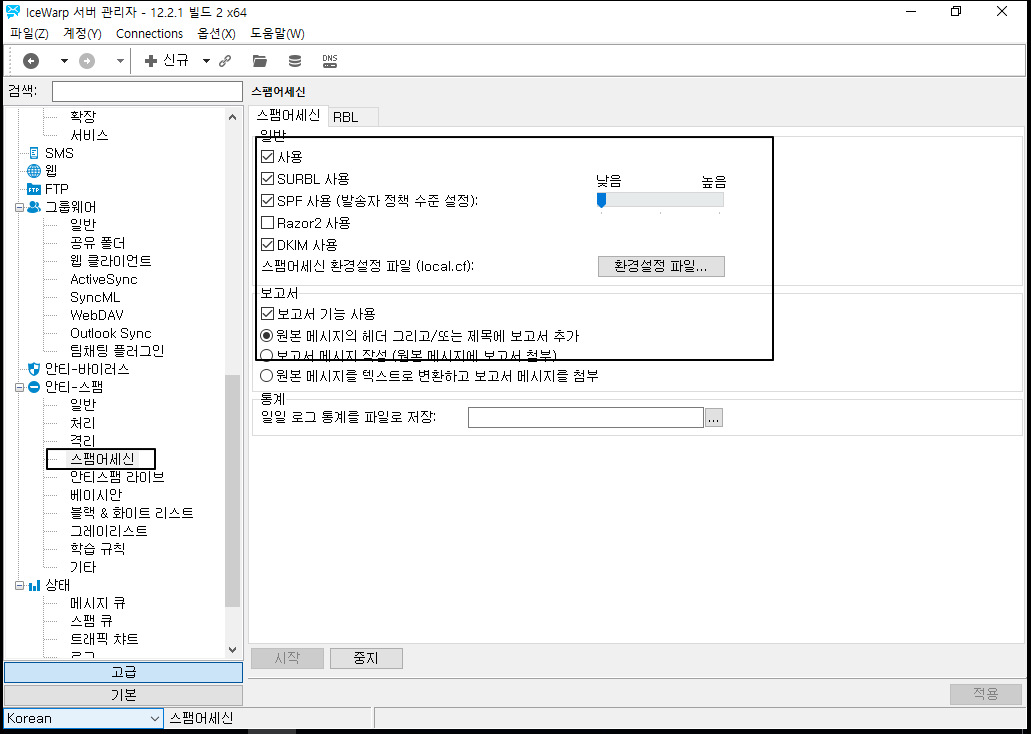
Task: Select the 그룹웨어 people icon
Action: pos(34,207)
